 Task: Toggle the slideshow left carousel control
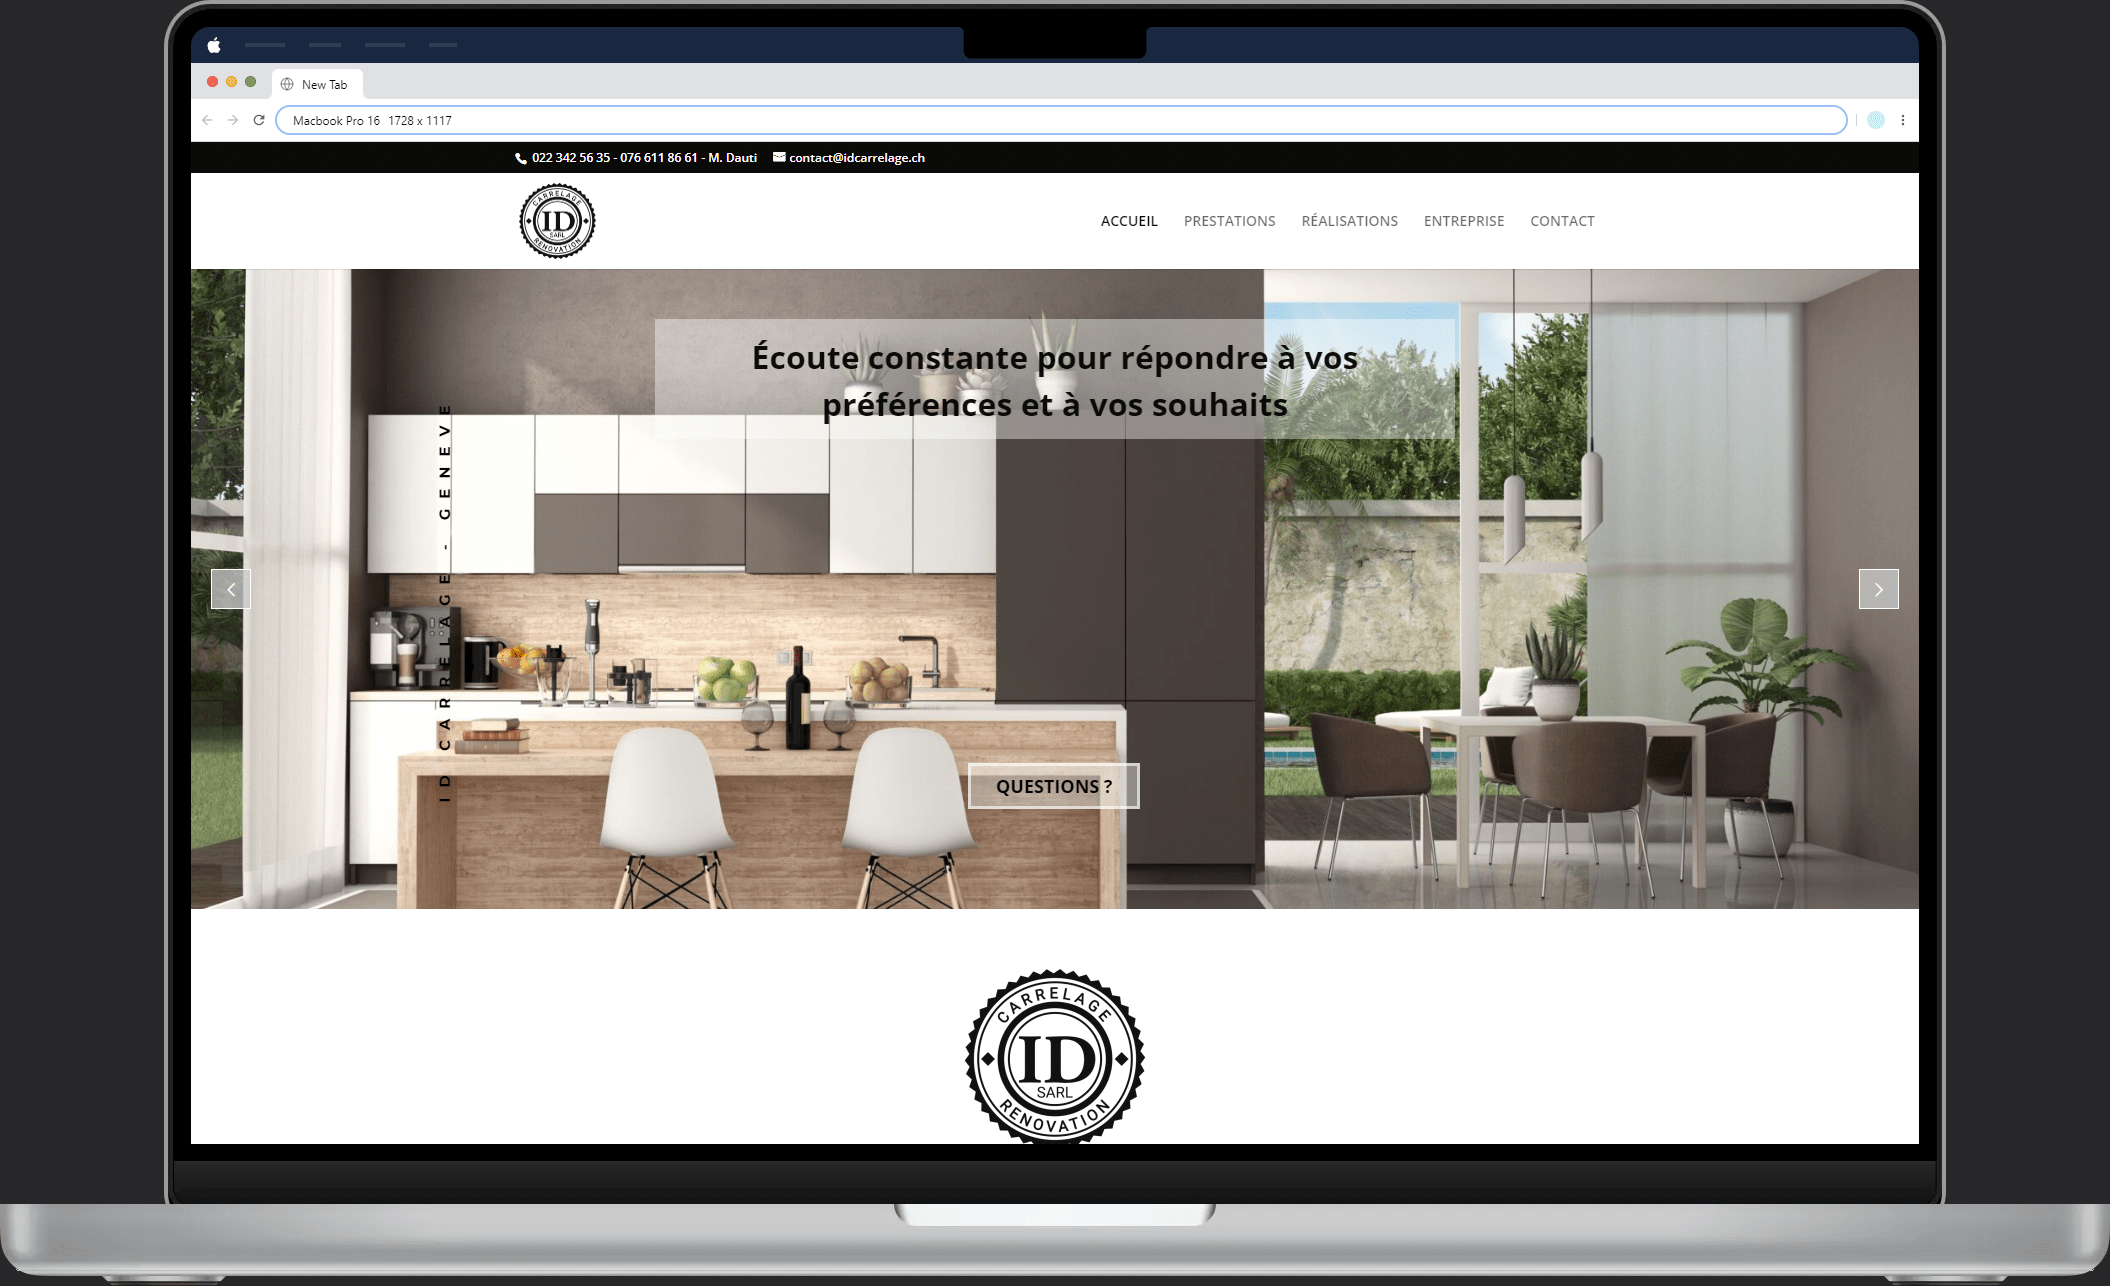[x=231, y=588]
